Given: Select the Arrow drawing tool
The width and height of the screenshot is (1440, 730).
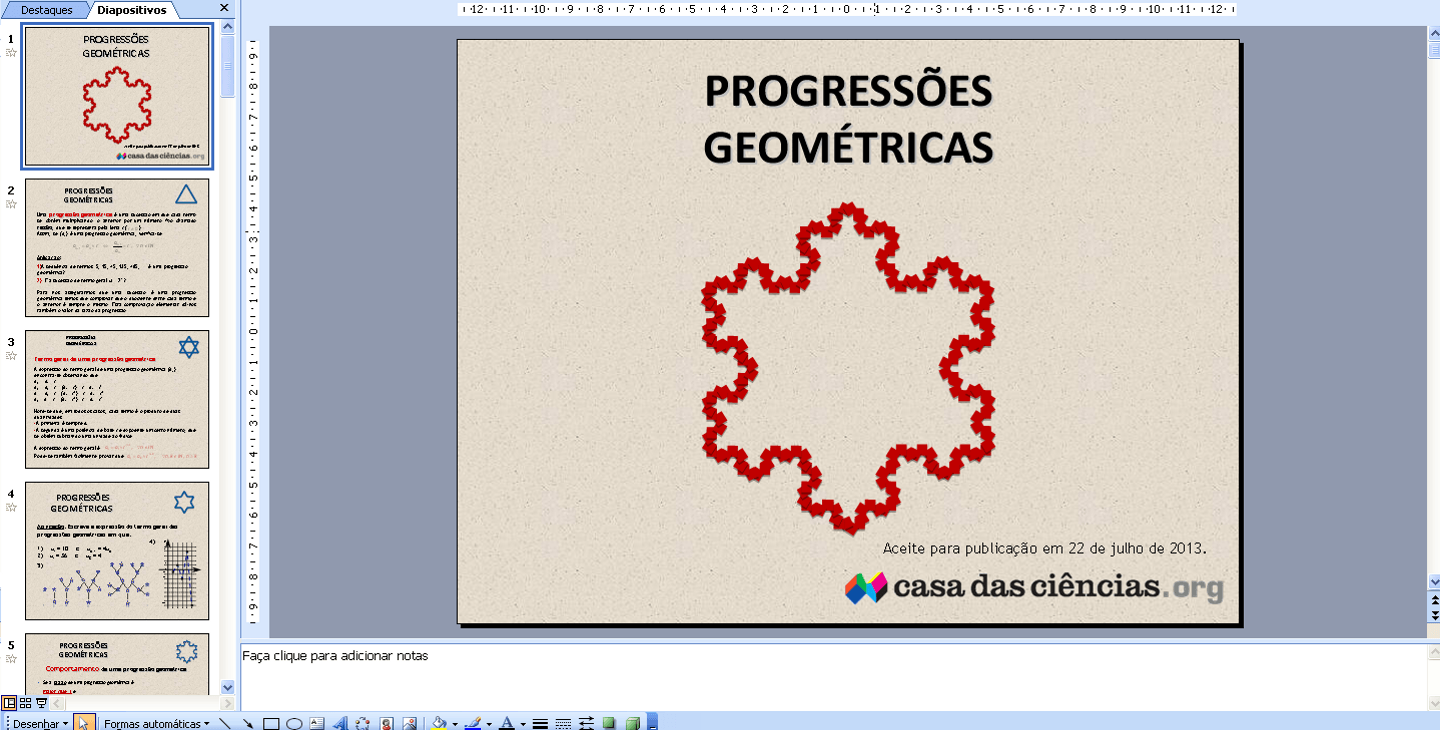Looking at the screenshot, I should point(248,723).
